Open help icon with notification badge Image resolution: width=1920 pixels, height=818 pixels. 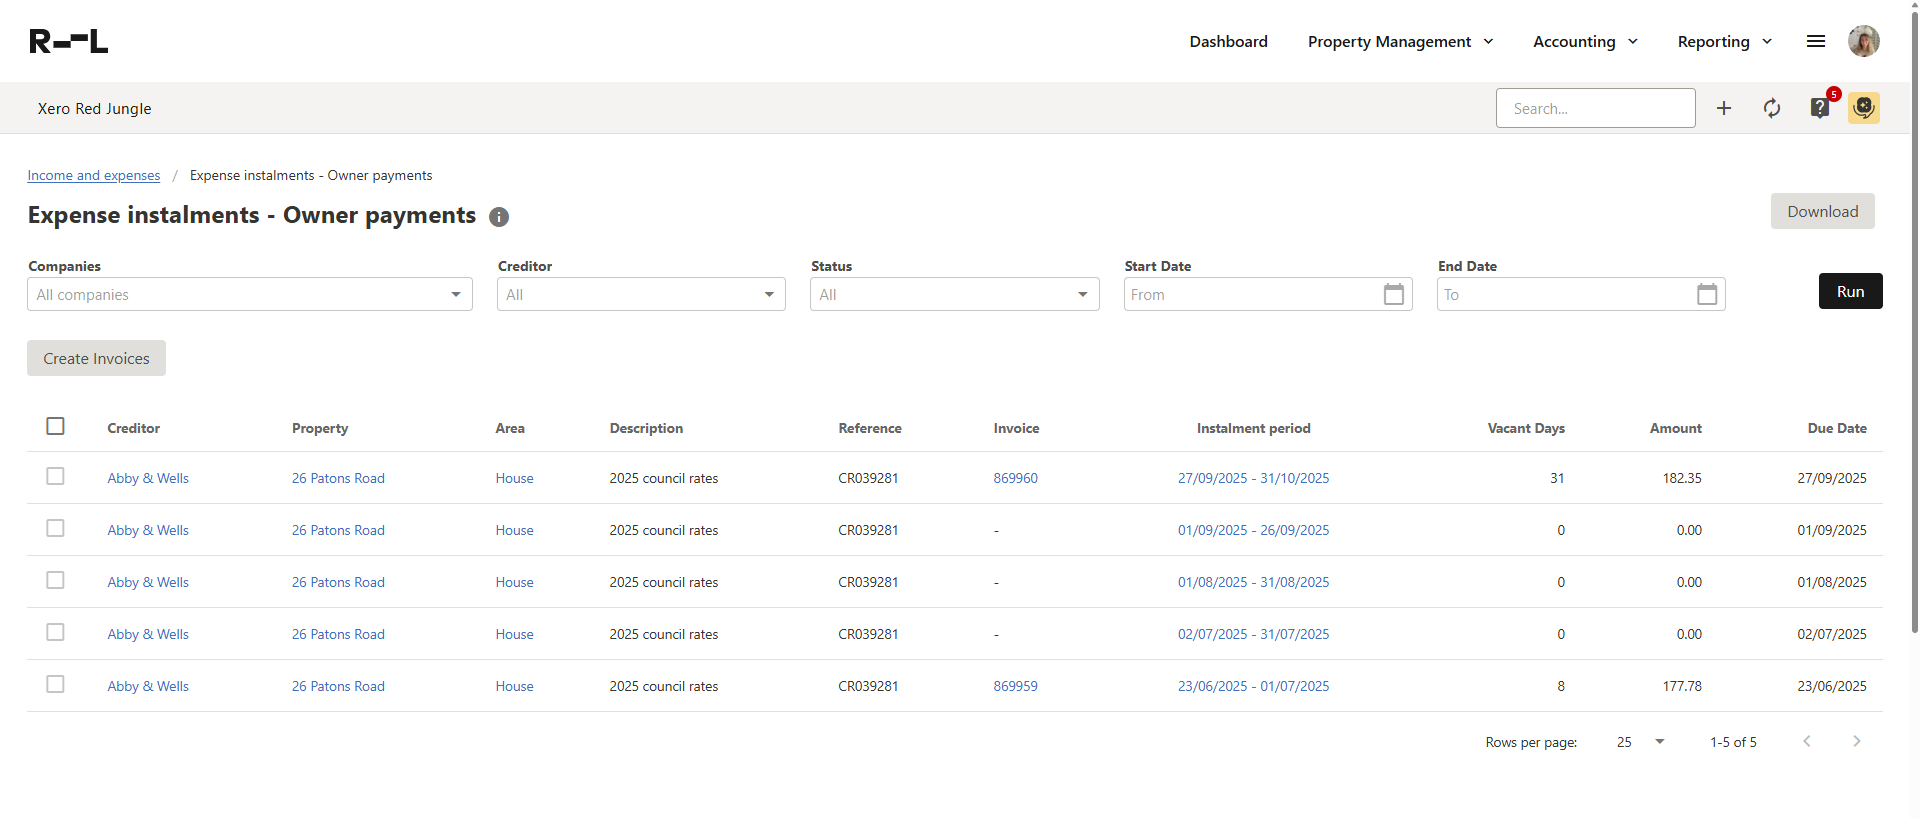[1819, 108]
